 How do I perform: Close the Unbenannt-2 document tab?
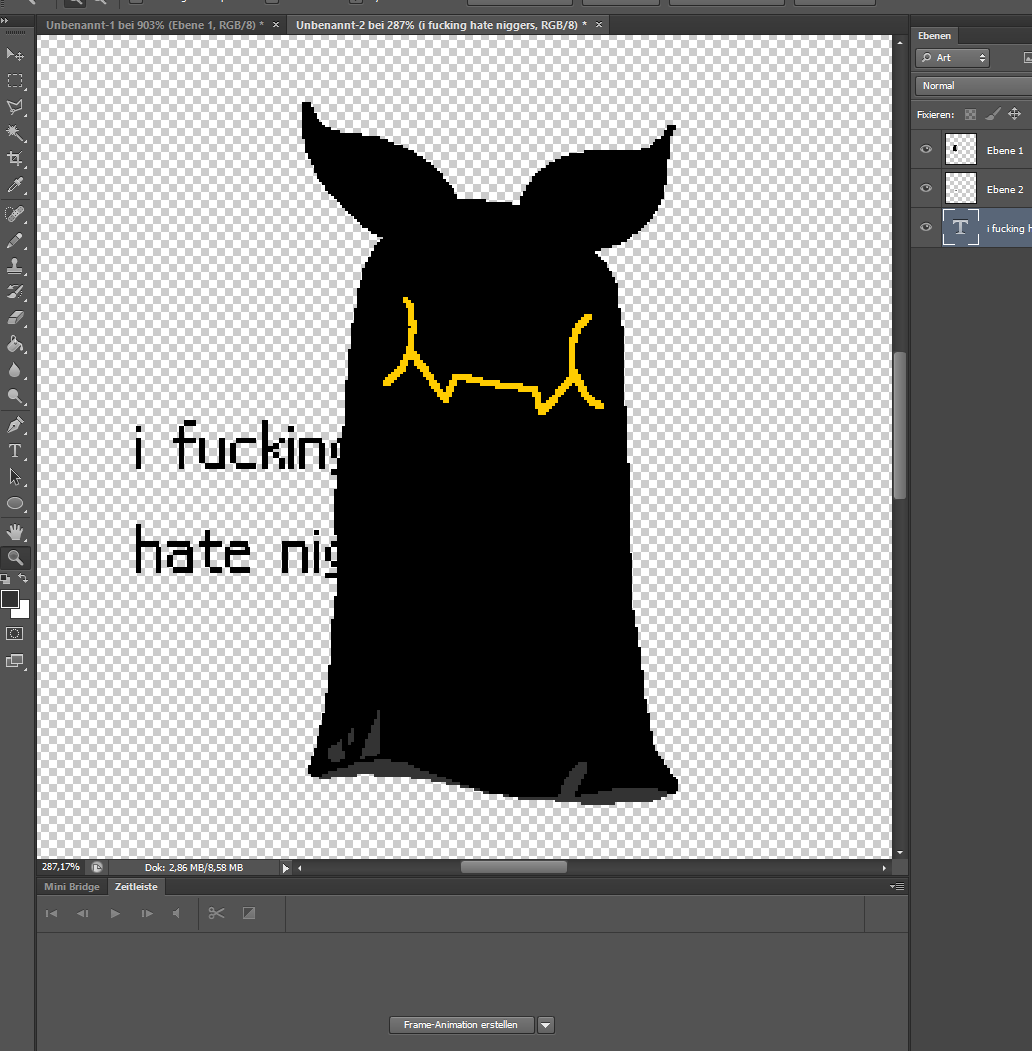coord(598,25)
